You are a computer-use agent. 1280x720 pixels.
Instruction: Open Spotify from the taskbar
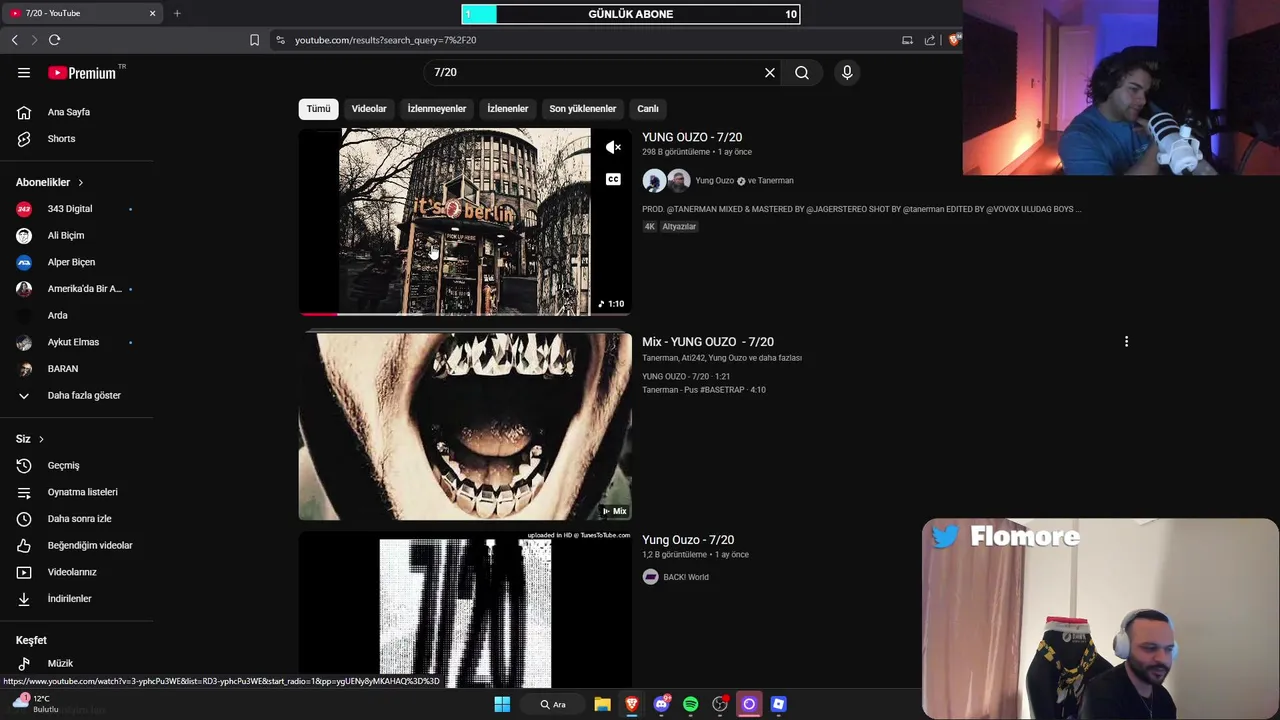690,704
